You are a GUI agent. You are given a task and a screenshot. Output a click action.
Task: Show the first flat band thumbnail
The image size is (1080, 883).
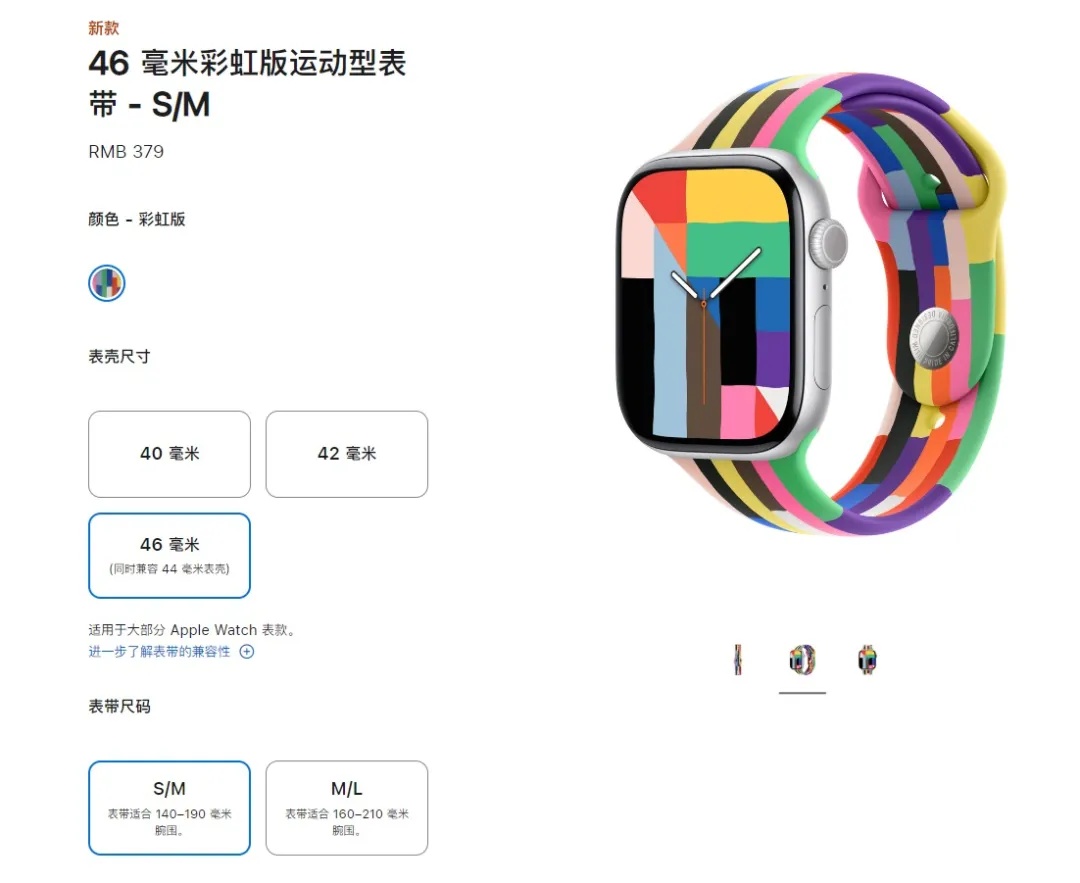tap(738, 660)
